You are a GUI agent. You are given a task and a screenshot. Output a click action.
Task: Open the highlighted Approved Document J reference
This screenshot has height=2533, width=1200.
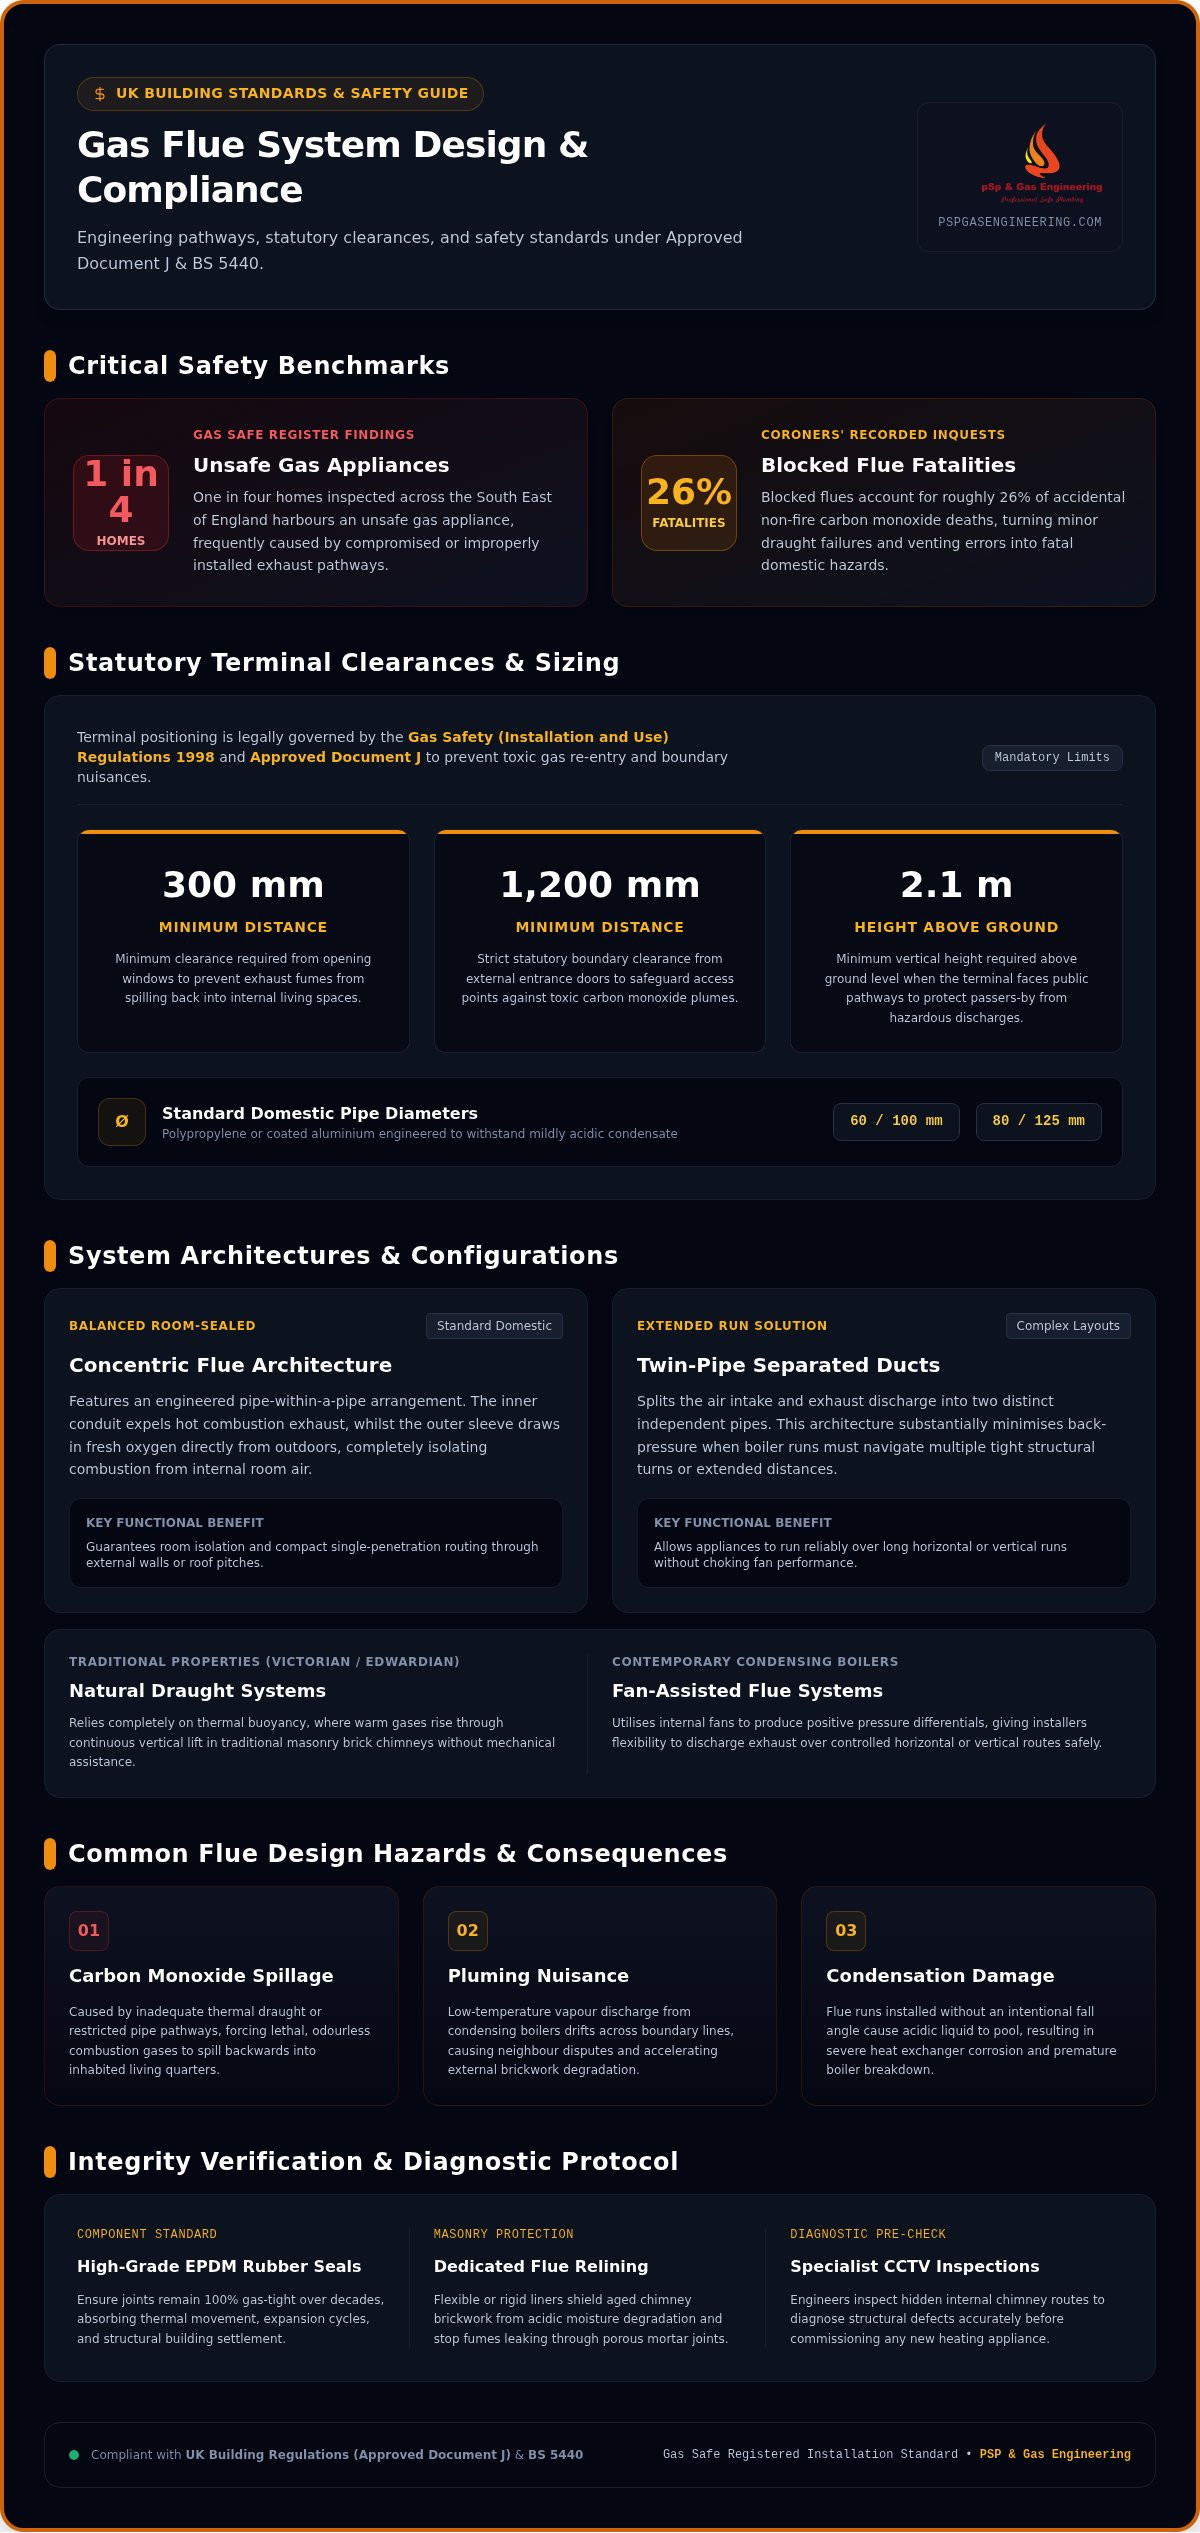click(335, 757)
